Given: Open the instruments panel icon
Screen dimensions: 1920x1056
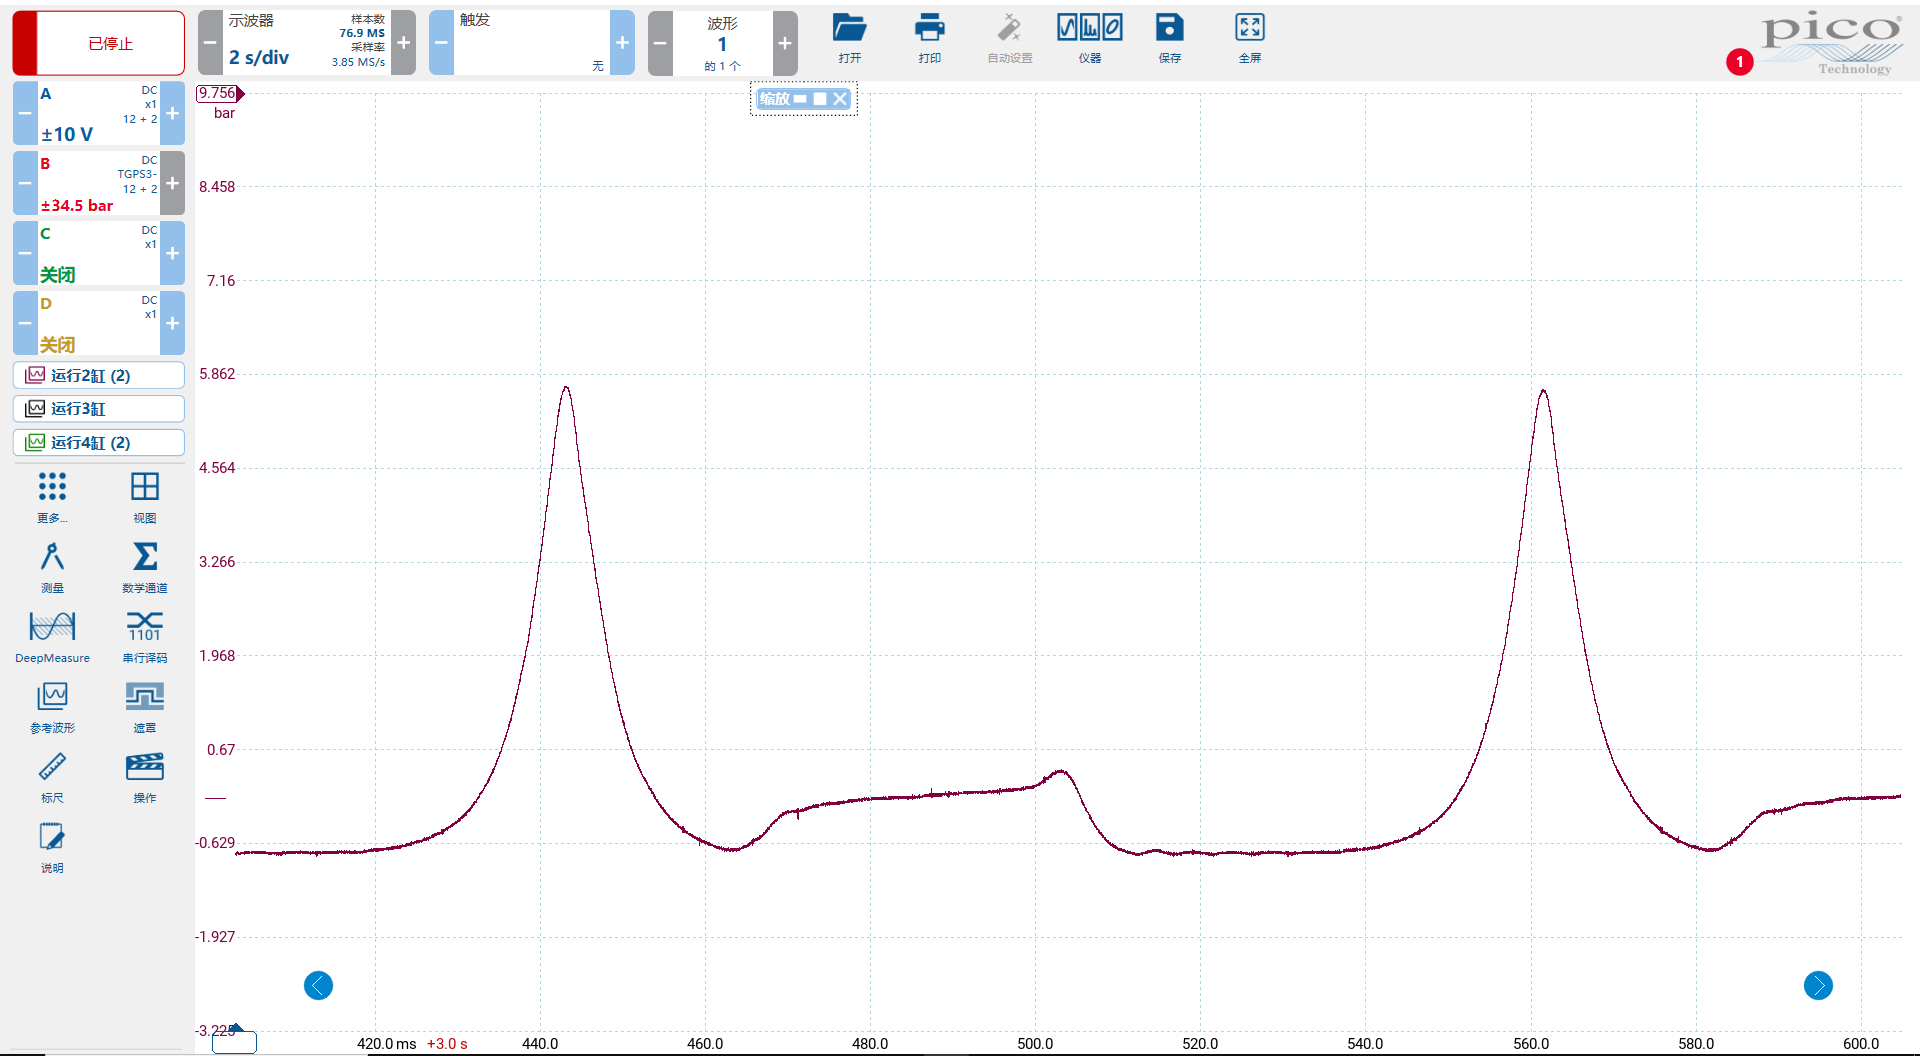Looking at the screenshot, I should pyautogui.click(x=1090, y=39).
